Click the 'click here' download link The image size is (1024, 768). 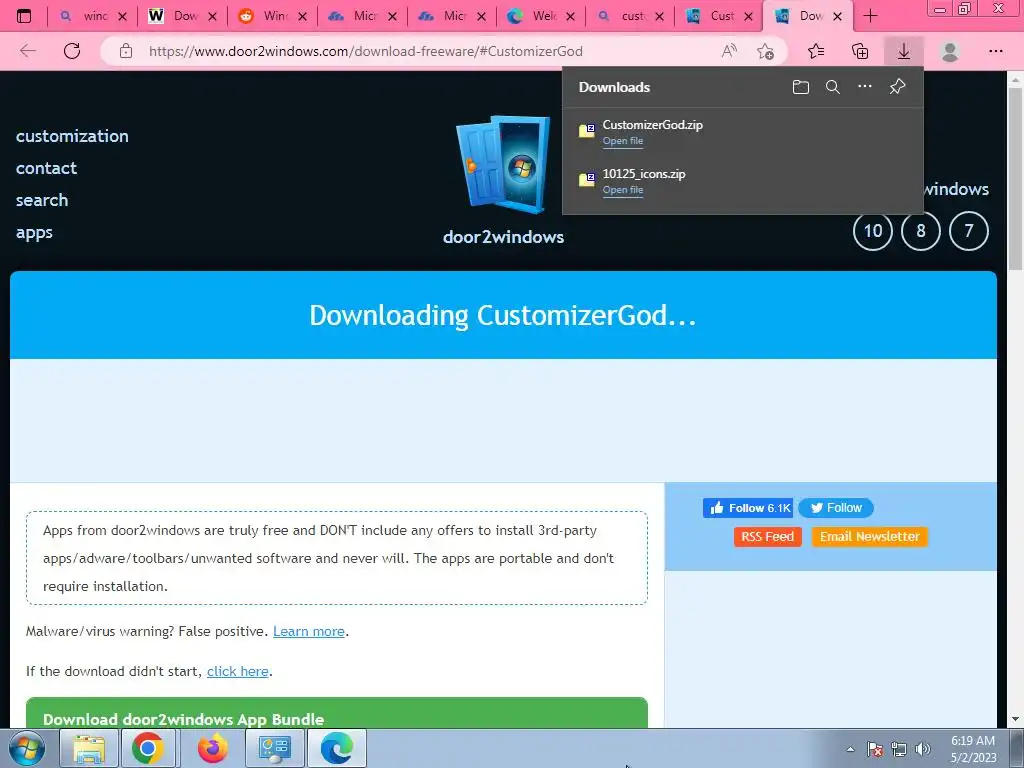point(238,671)
